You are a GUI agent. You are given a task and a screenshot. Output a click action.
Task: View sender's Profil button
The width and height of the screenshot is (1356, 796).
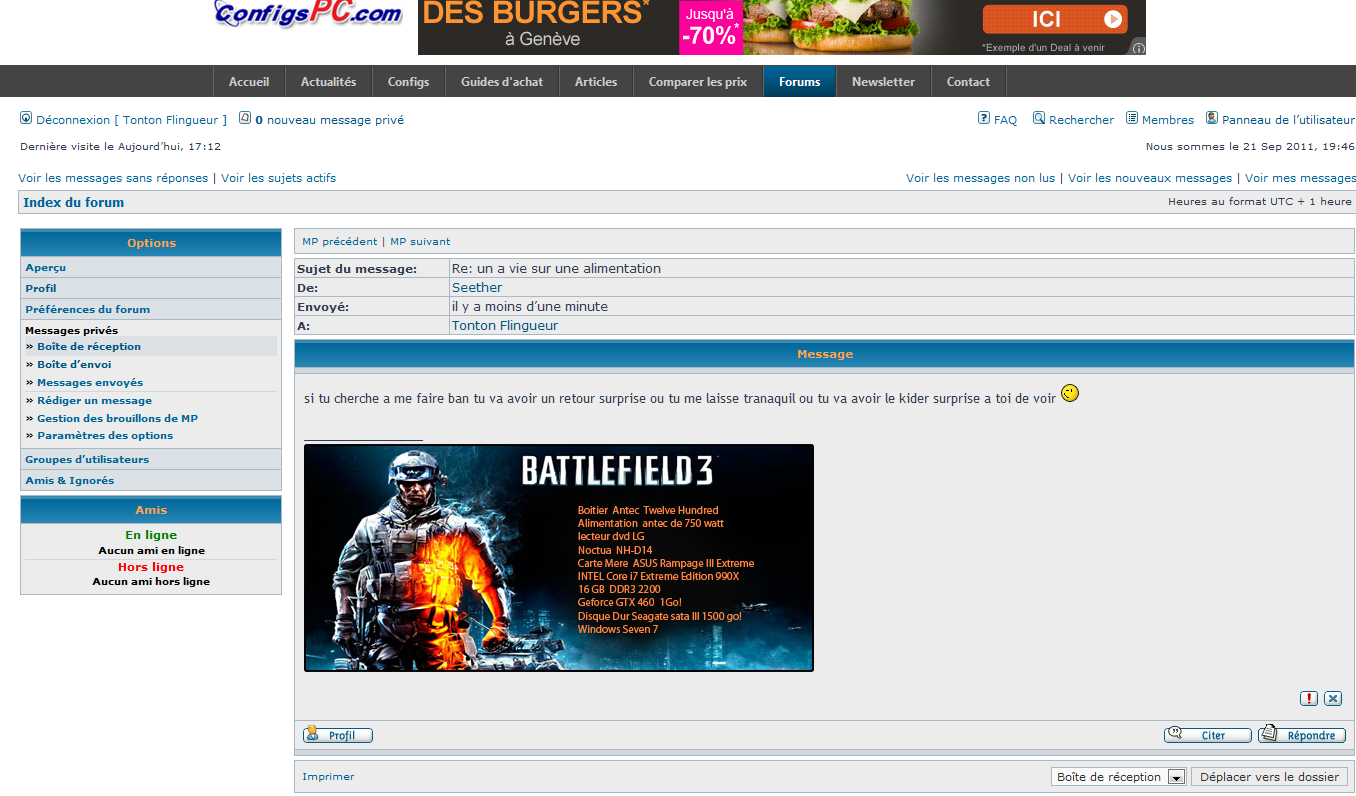click(338, 735)
